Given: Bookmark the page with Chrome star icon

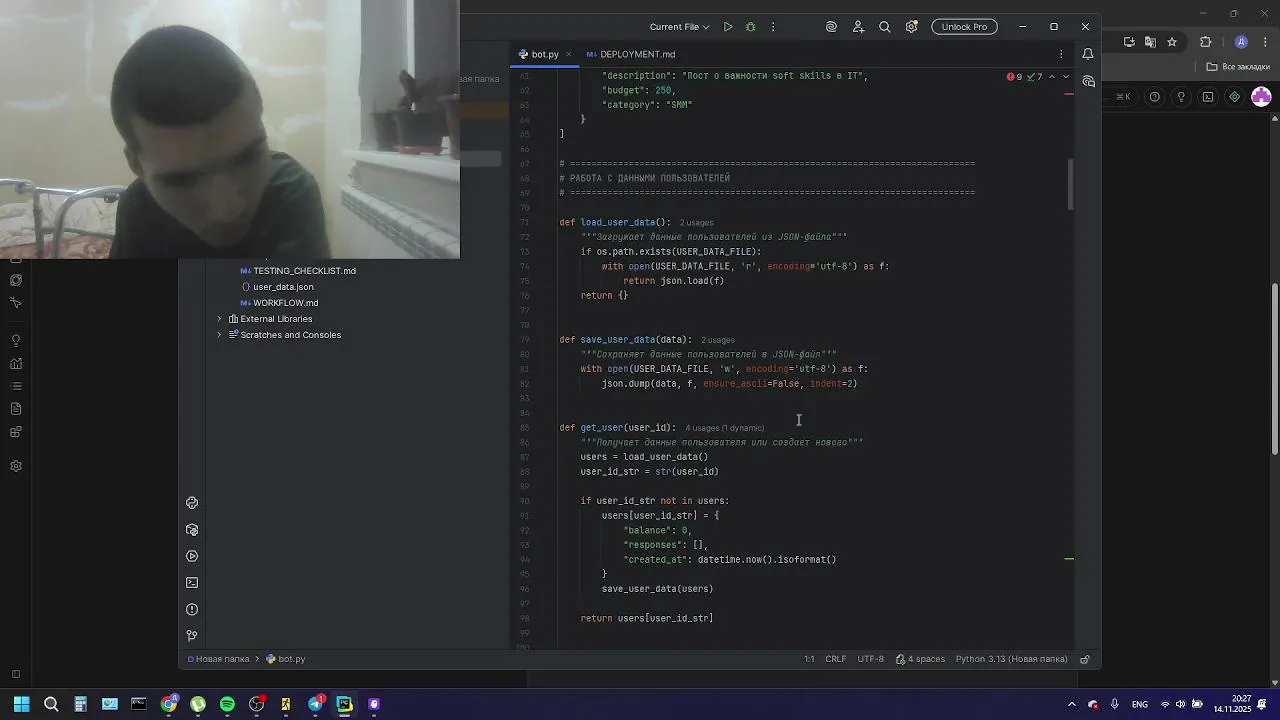Looking at the screenshot, I should tap(1172, 42).
